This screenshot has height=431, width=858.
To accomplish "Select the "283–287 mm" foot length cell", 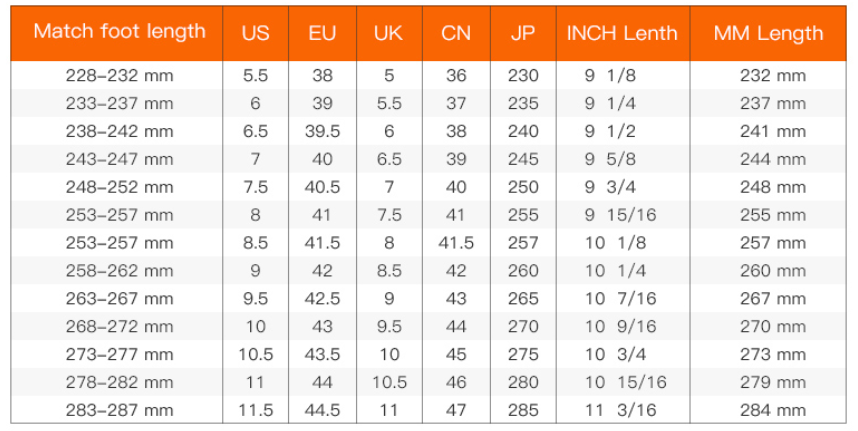I will (x=119, y=410).
